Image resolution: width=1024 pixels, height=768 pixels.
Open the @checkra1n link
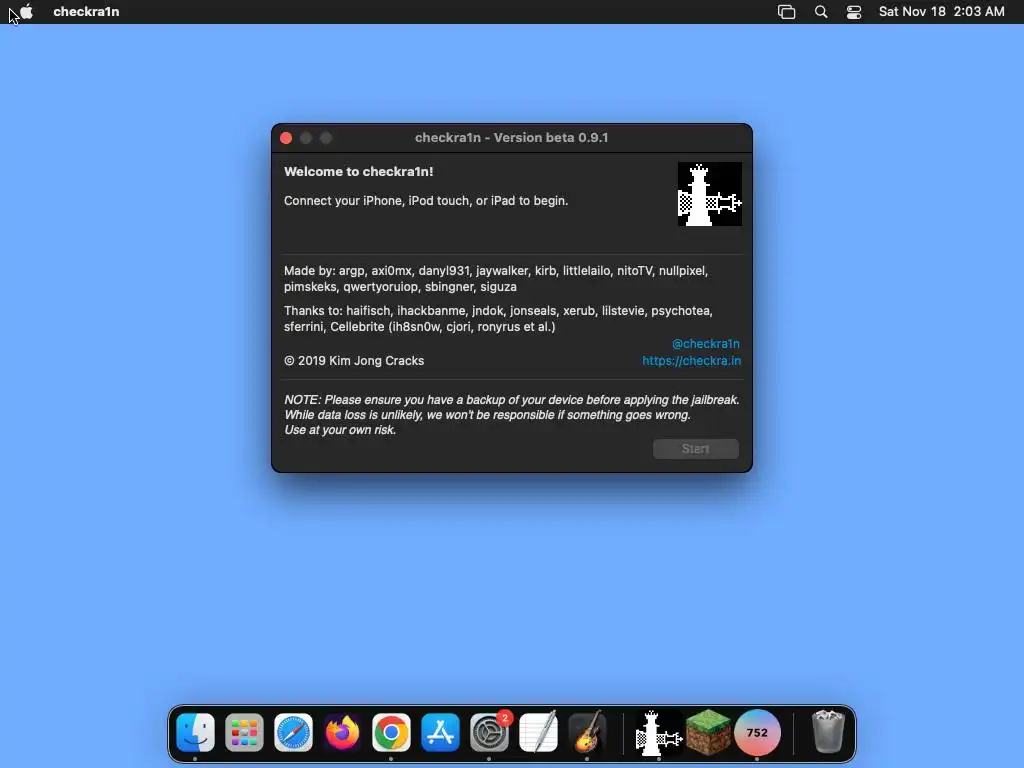tap(705, 344)
